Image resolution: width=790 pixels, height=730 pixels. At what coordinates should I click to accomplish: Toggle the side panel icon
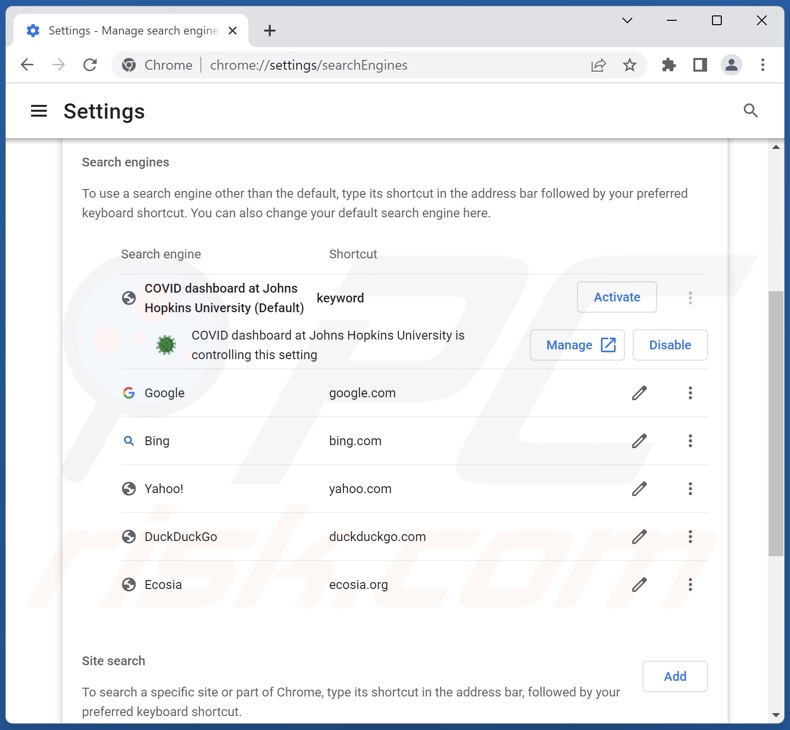(x=700, y=65)
